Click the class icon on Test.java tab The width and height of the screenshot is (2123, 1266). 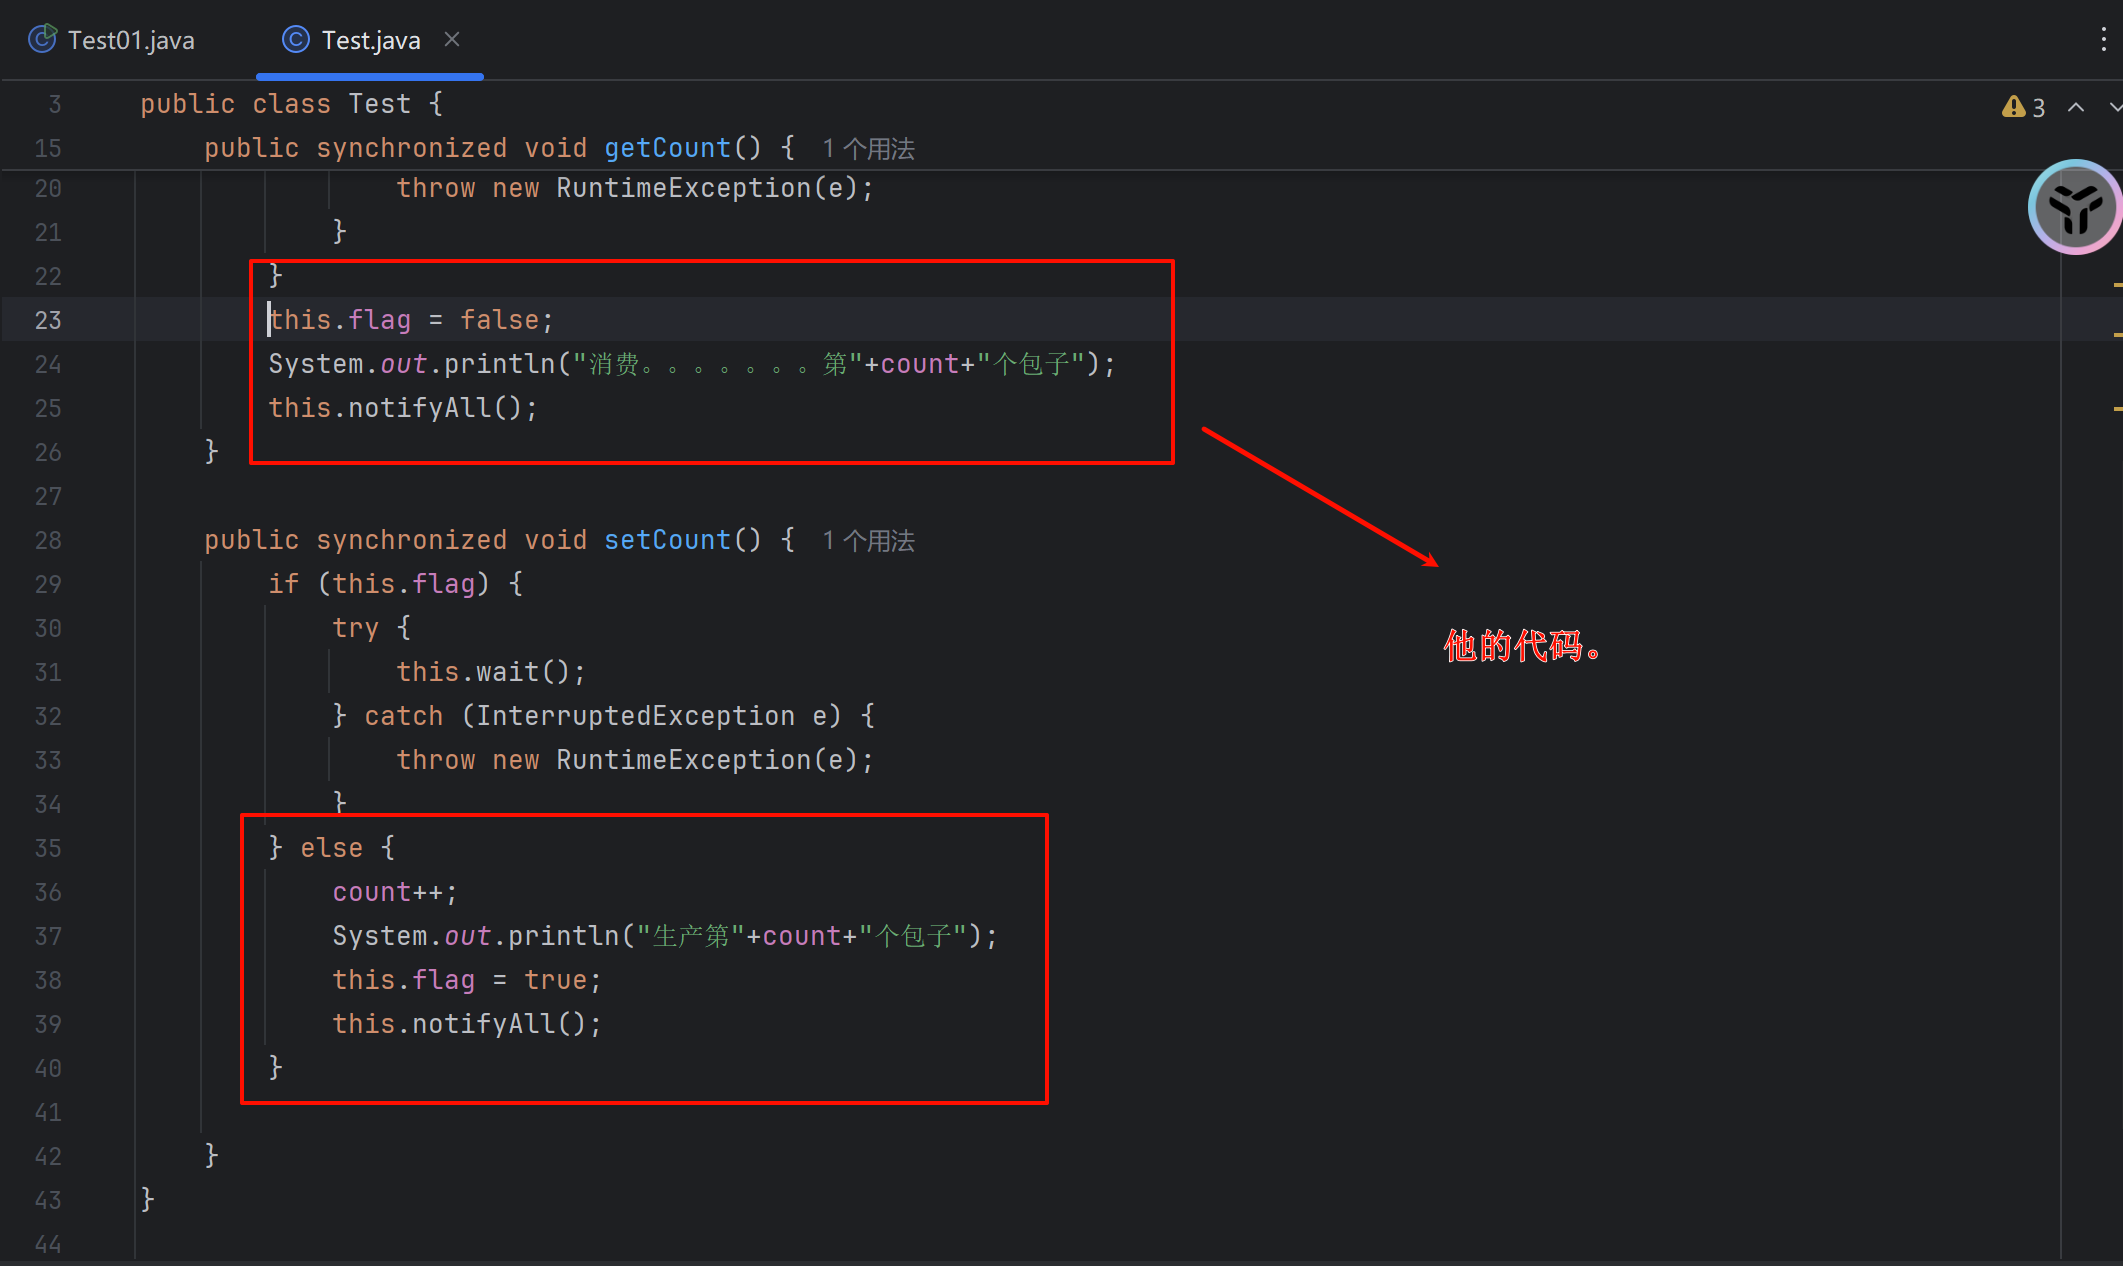coord(295,39)
